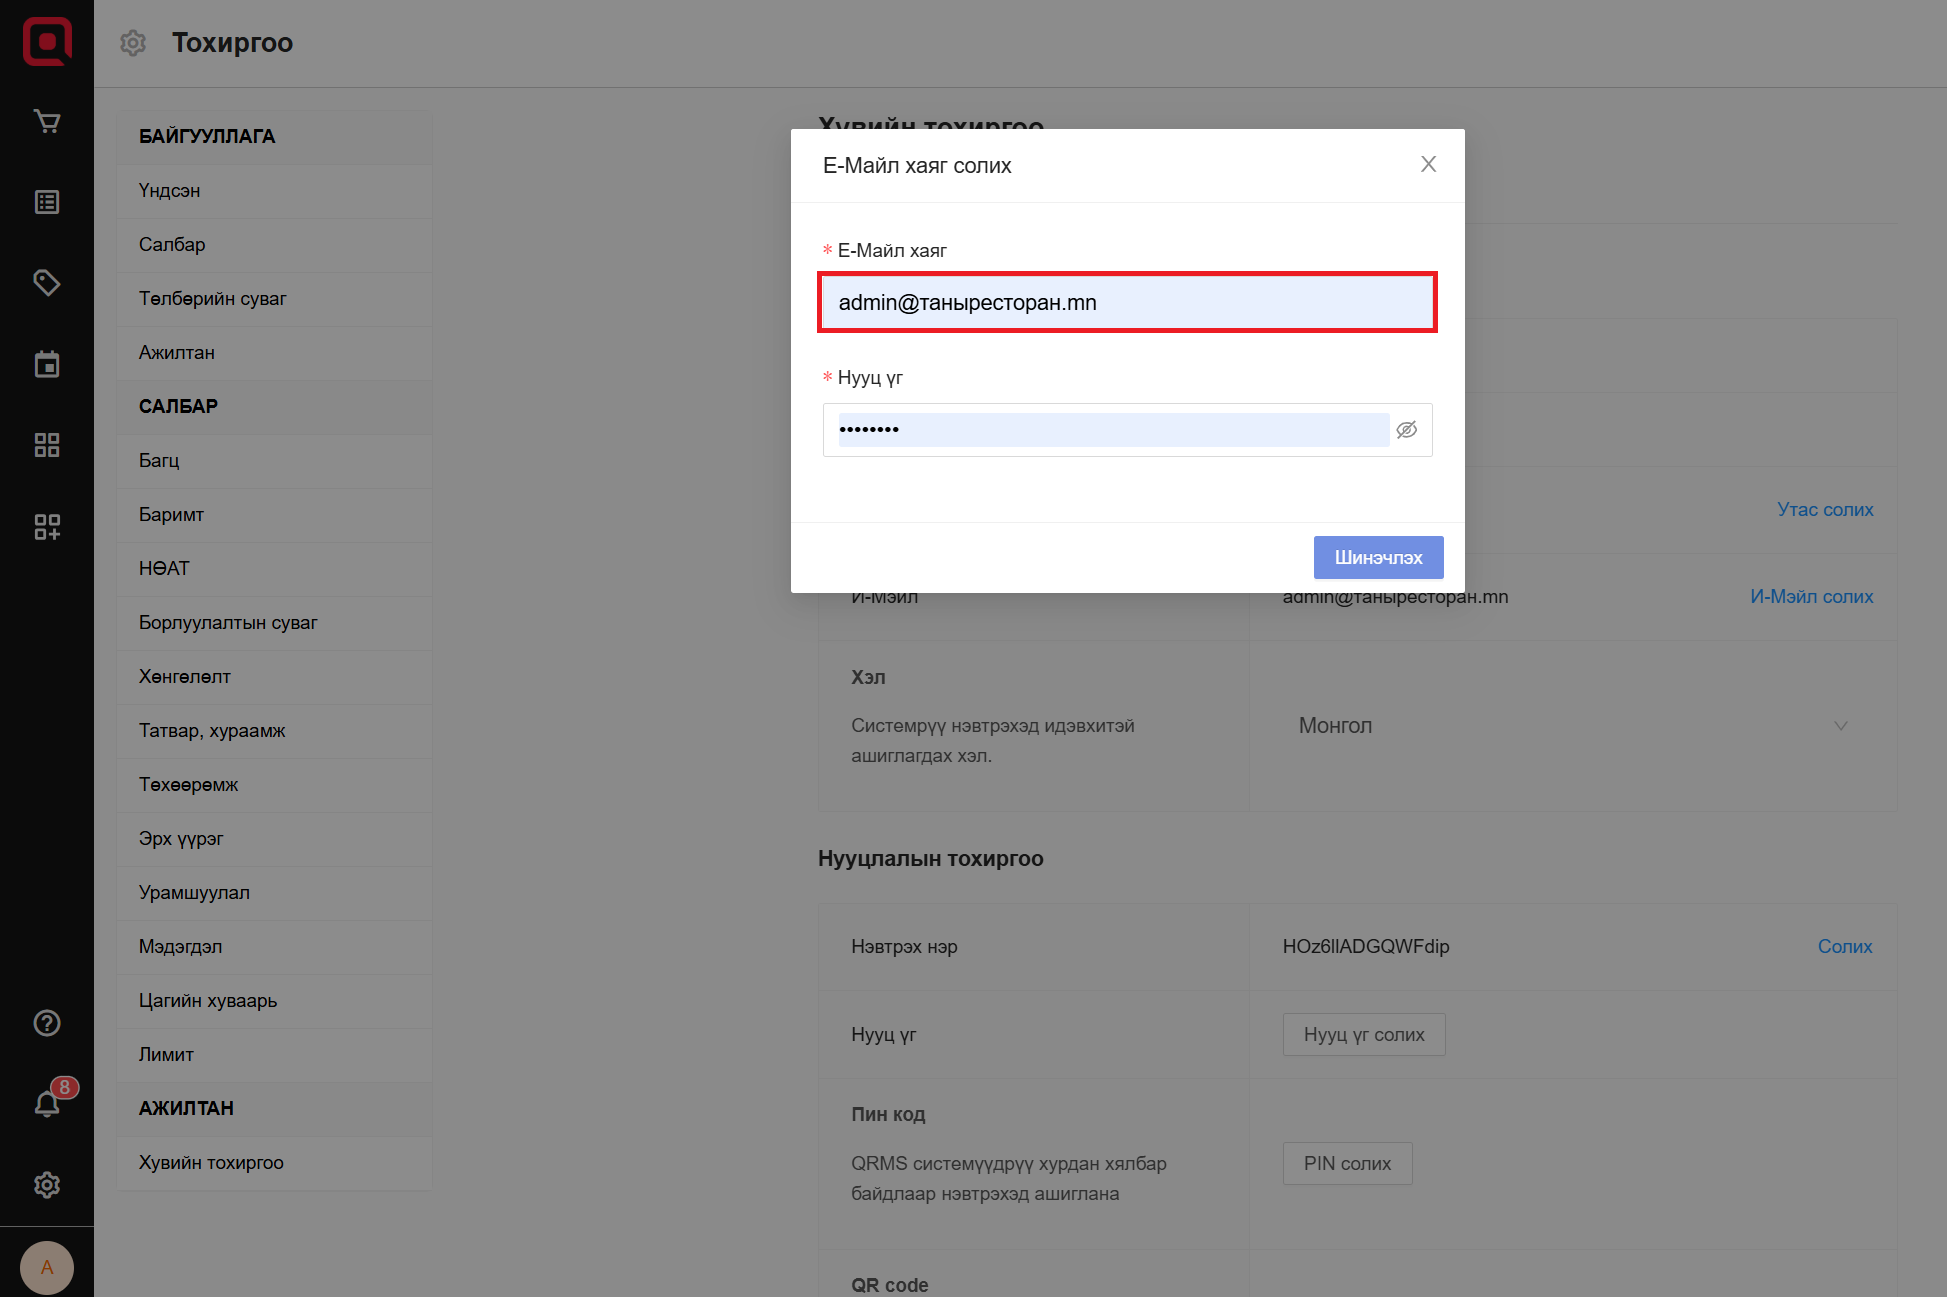Click the settings gear in sidebar
Viewport: 1947px width, 1297px height.
pyautogui.click(x=47, y=1185)
